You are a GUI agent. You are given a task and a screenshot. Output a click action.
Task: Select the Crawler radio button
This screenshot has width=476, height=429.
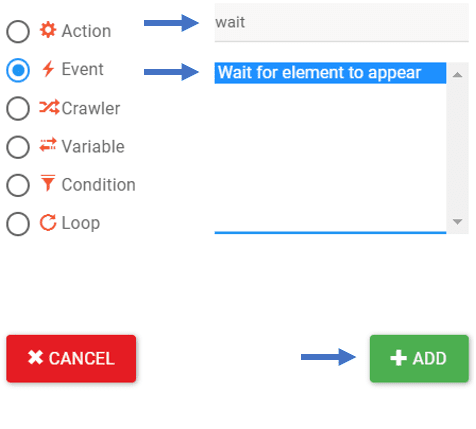click(x=18, y=108)
